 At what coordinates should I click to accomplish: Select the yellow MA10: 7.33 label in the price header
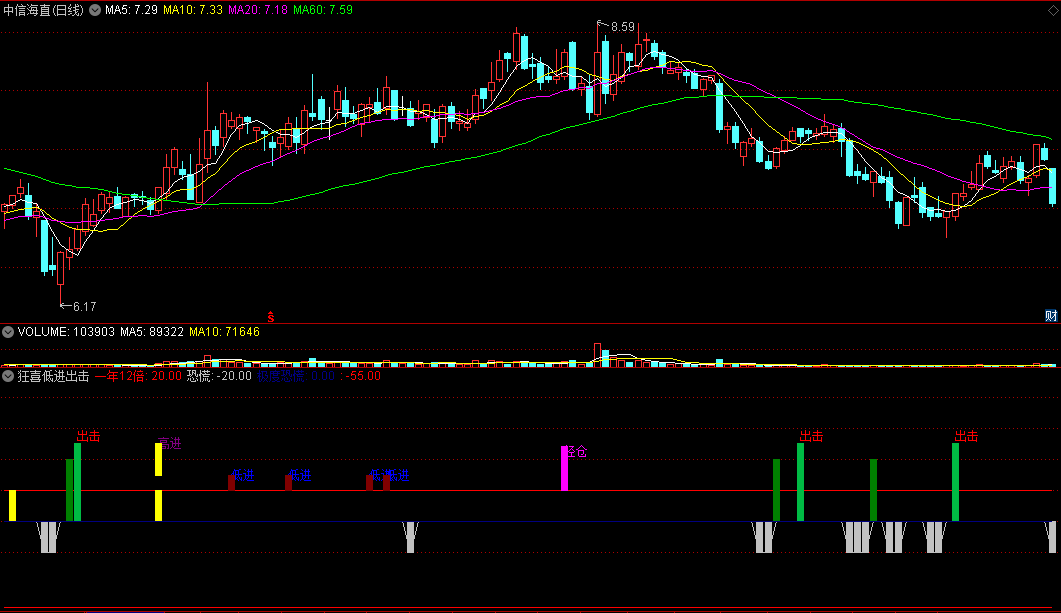[x=193, y=10]
